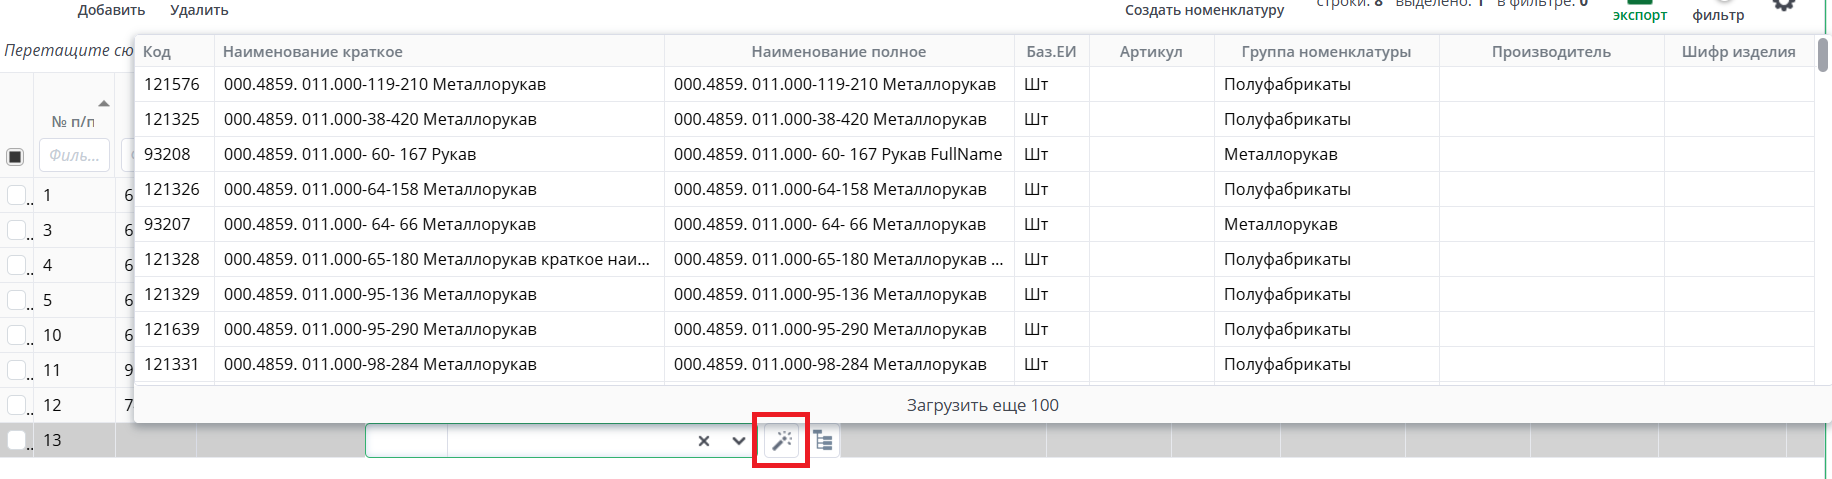Open the tree structure icon in row 13
Screen dimensions: 1832x479
823,440
